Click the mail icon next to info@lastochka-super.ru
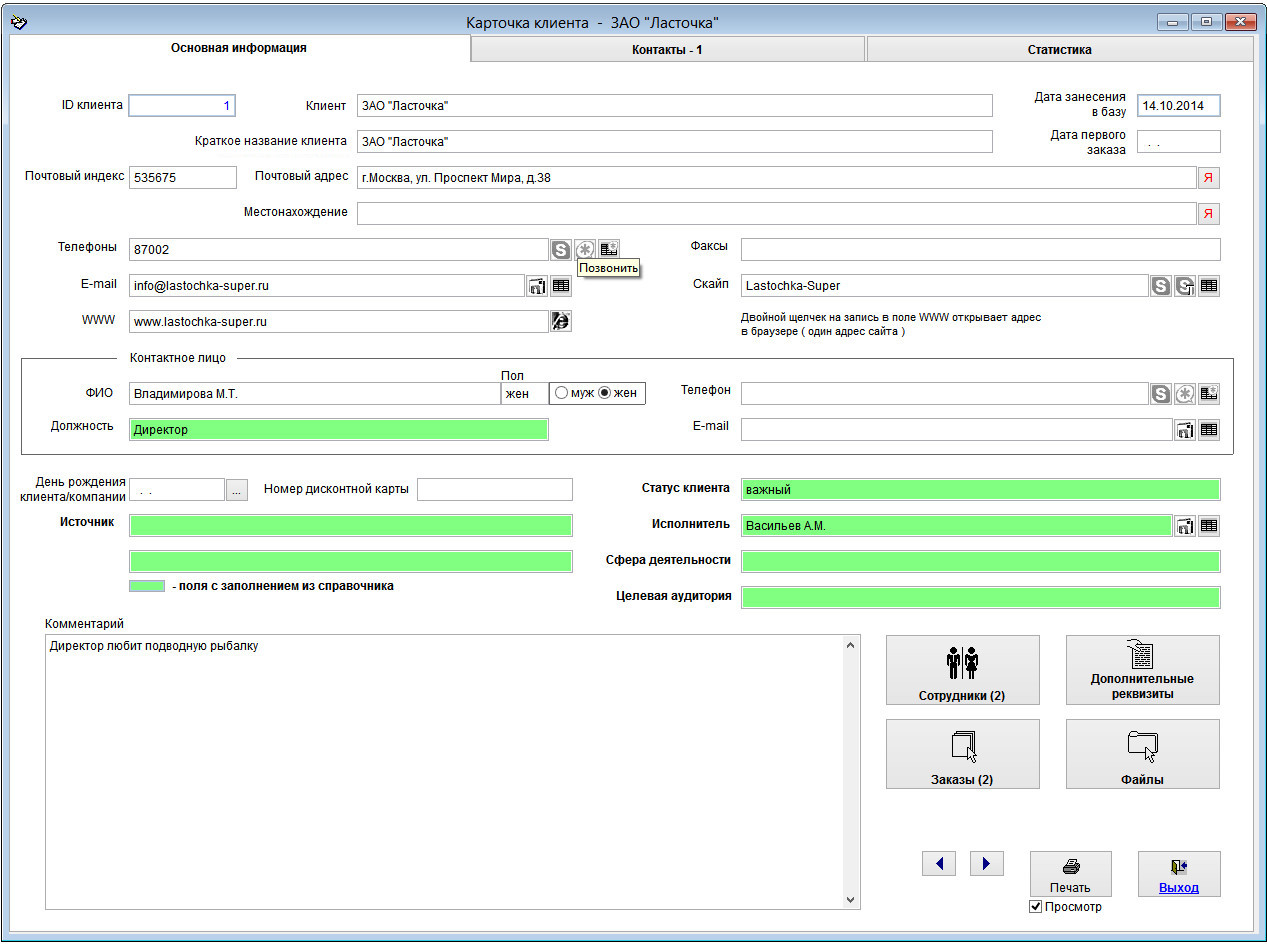 click(x=537, y=286)
